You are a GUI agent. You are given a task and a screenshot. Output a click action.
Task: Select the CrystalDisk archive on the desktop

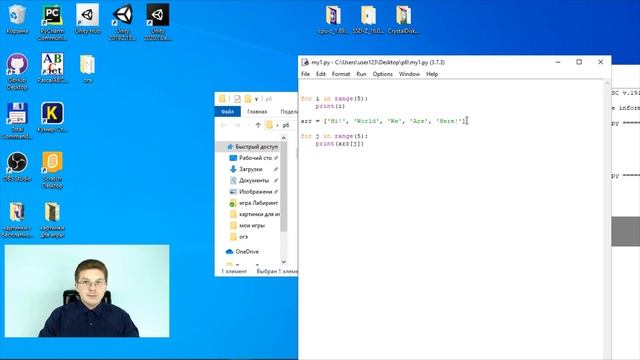tap(403, 19)
